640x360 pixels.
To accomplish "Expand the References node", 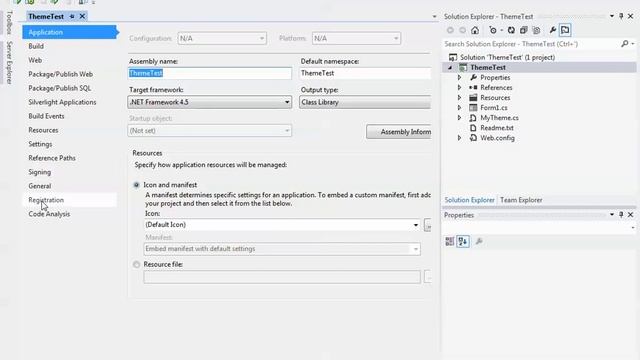I will [459, 87].
